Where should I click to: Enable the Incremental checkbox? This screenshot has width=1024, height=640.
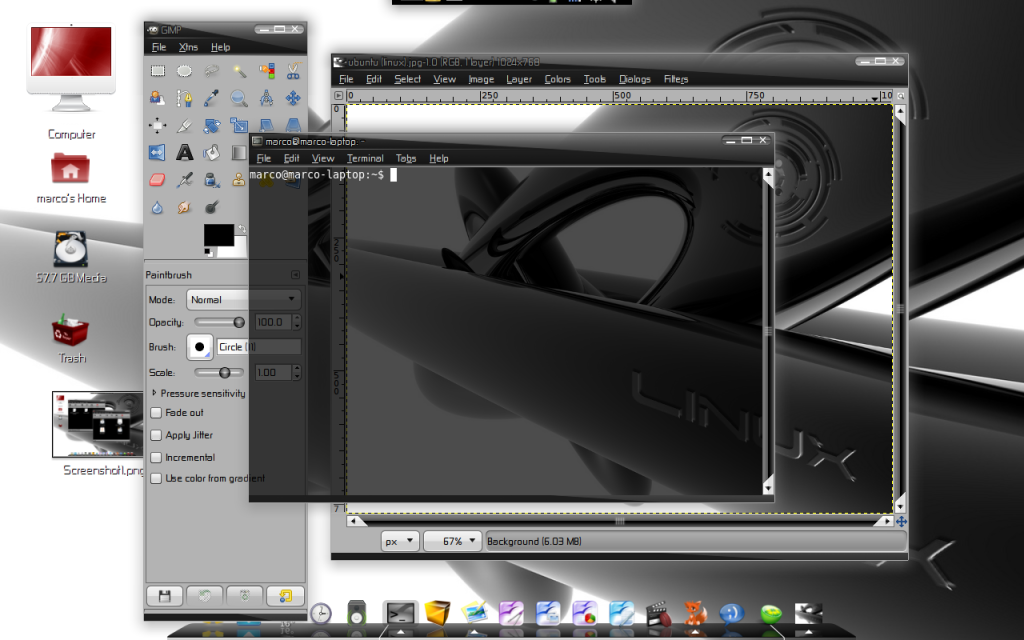click(x=156, y=457)
